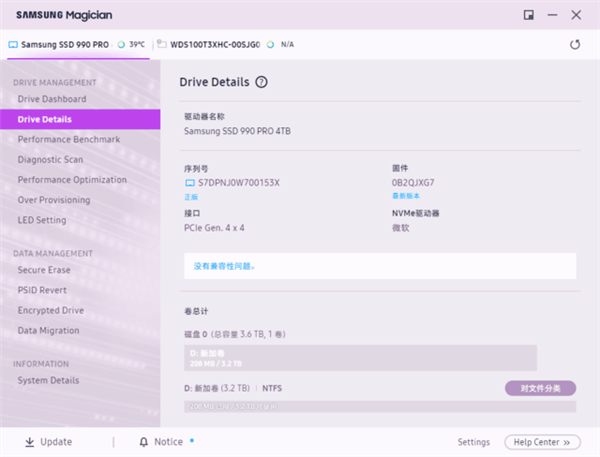Click the 最新版本 firmware link
The height and width of the screenshot is (457, 600).
(x=406, y=197)
